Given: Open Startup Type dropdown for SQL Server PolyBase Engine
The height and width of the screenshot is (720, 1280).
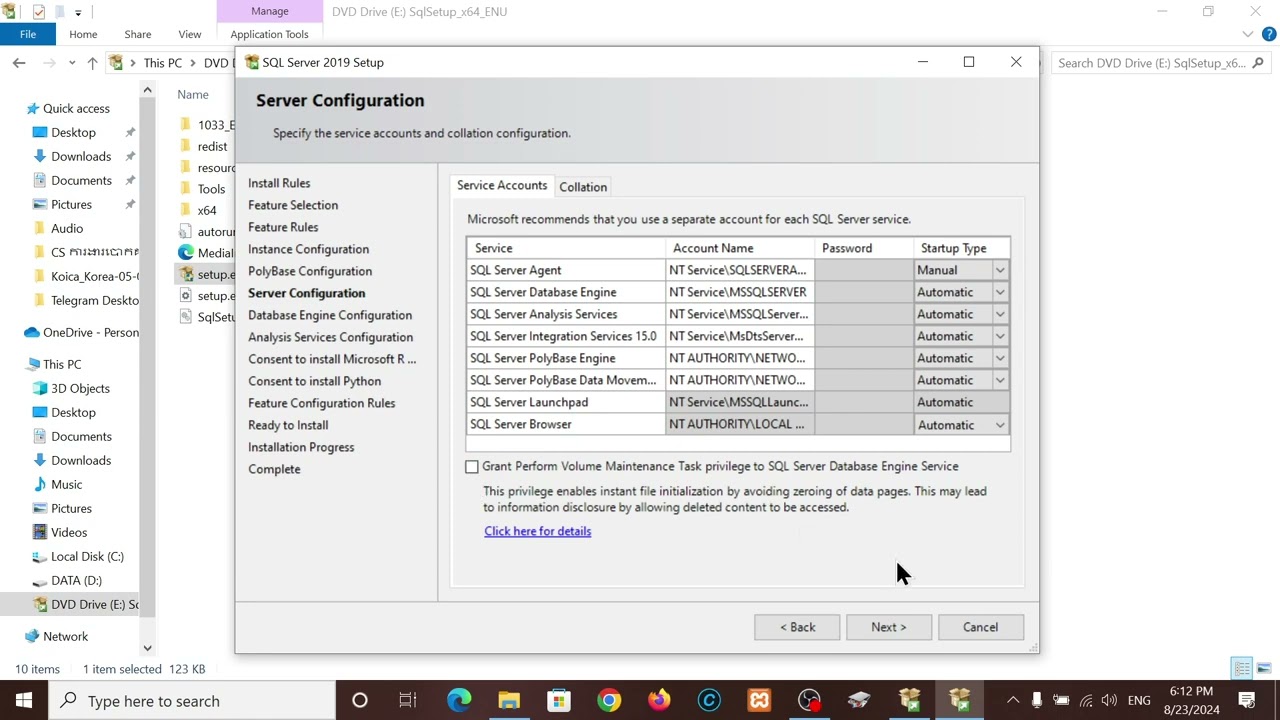Looking at the screenshot, I should tap(1000, 358).
